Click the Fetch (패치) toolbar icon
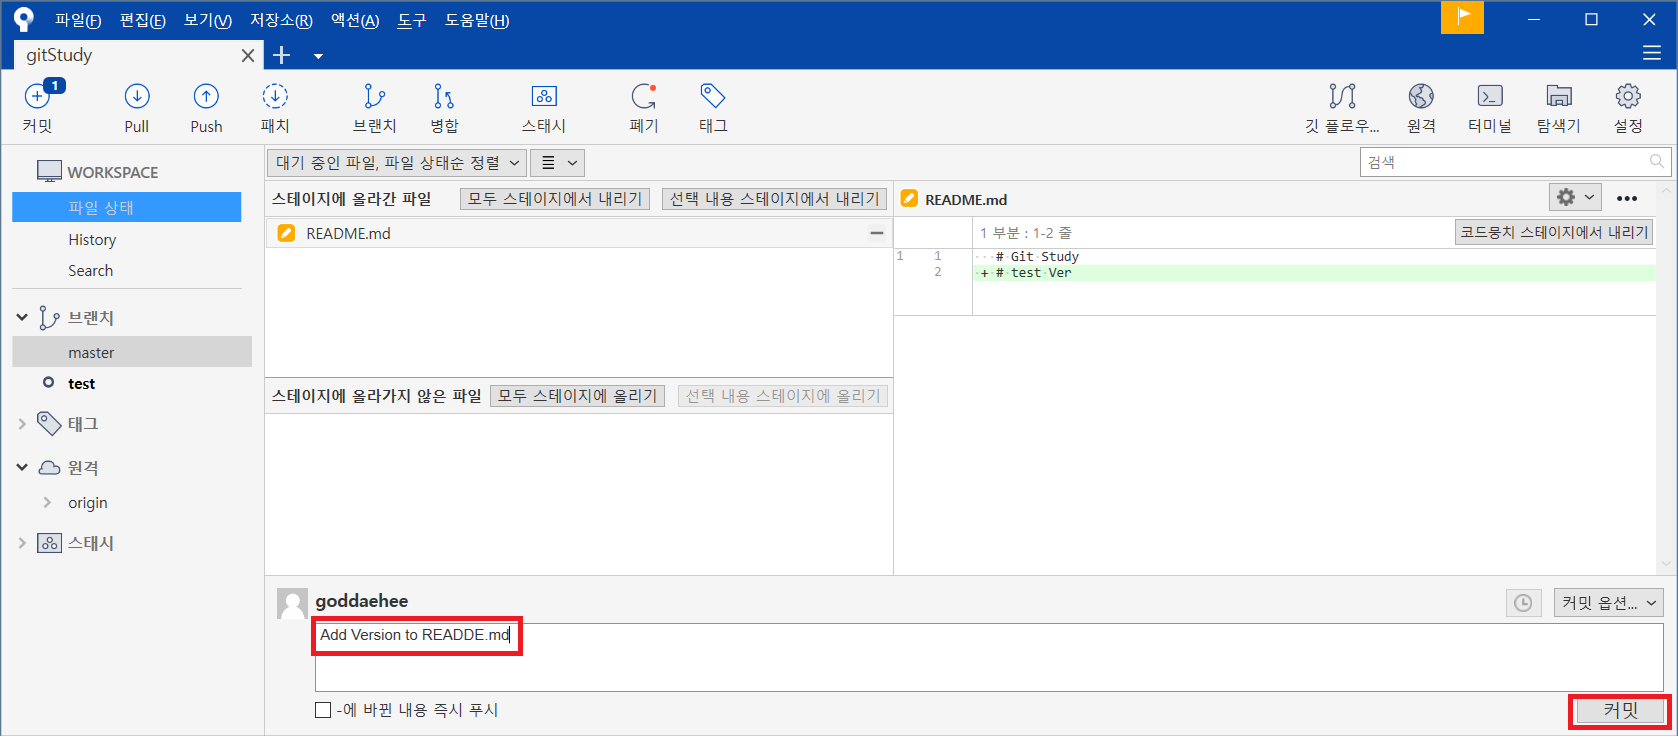Image resolution: width=1678 pixels, height=737 pixels. coord(275,96)
